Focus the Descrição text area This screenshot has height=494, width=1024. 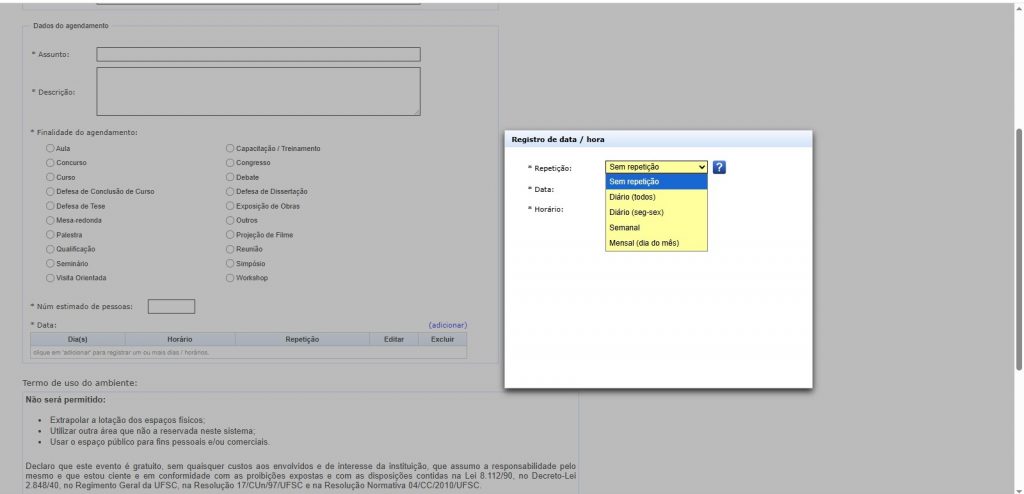click(258, 92)
